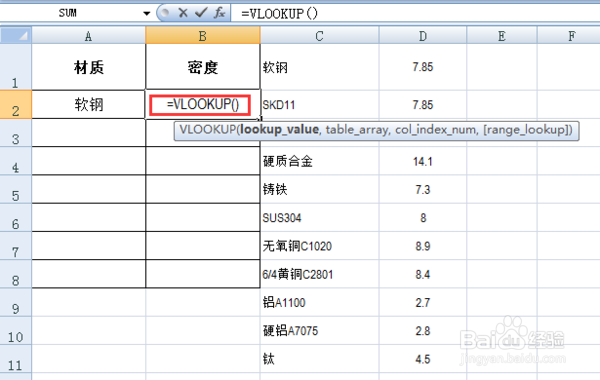Click formula bar containing =VLOOKUP()

415,13
